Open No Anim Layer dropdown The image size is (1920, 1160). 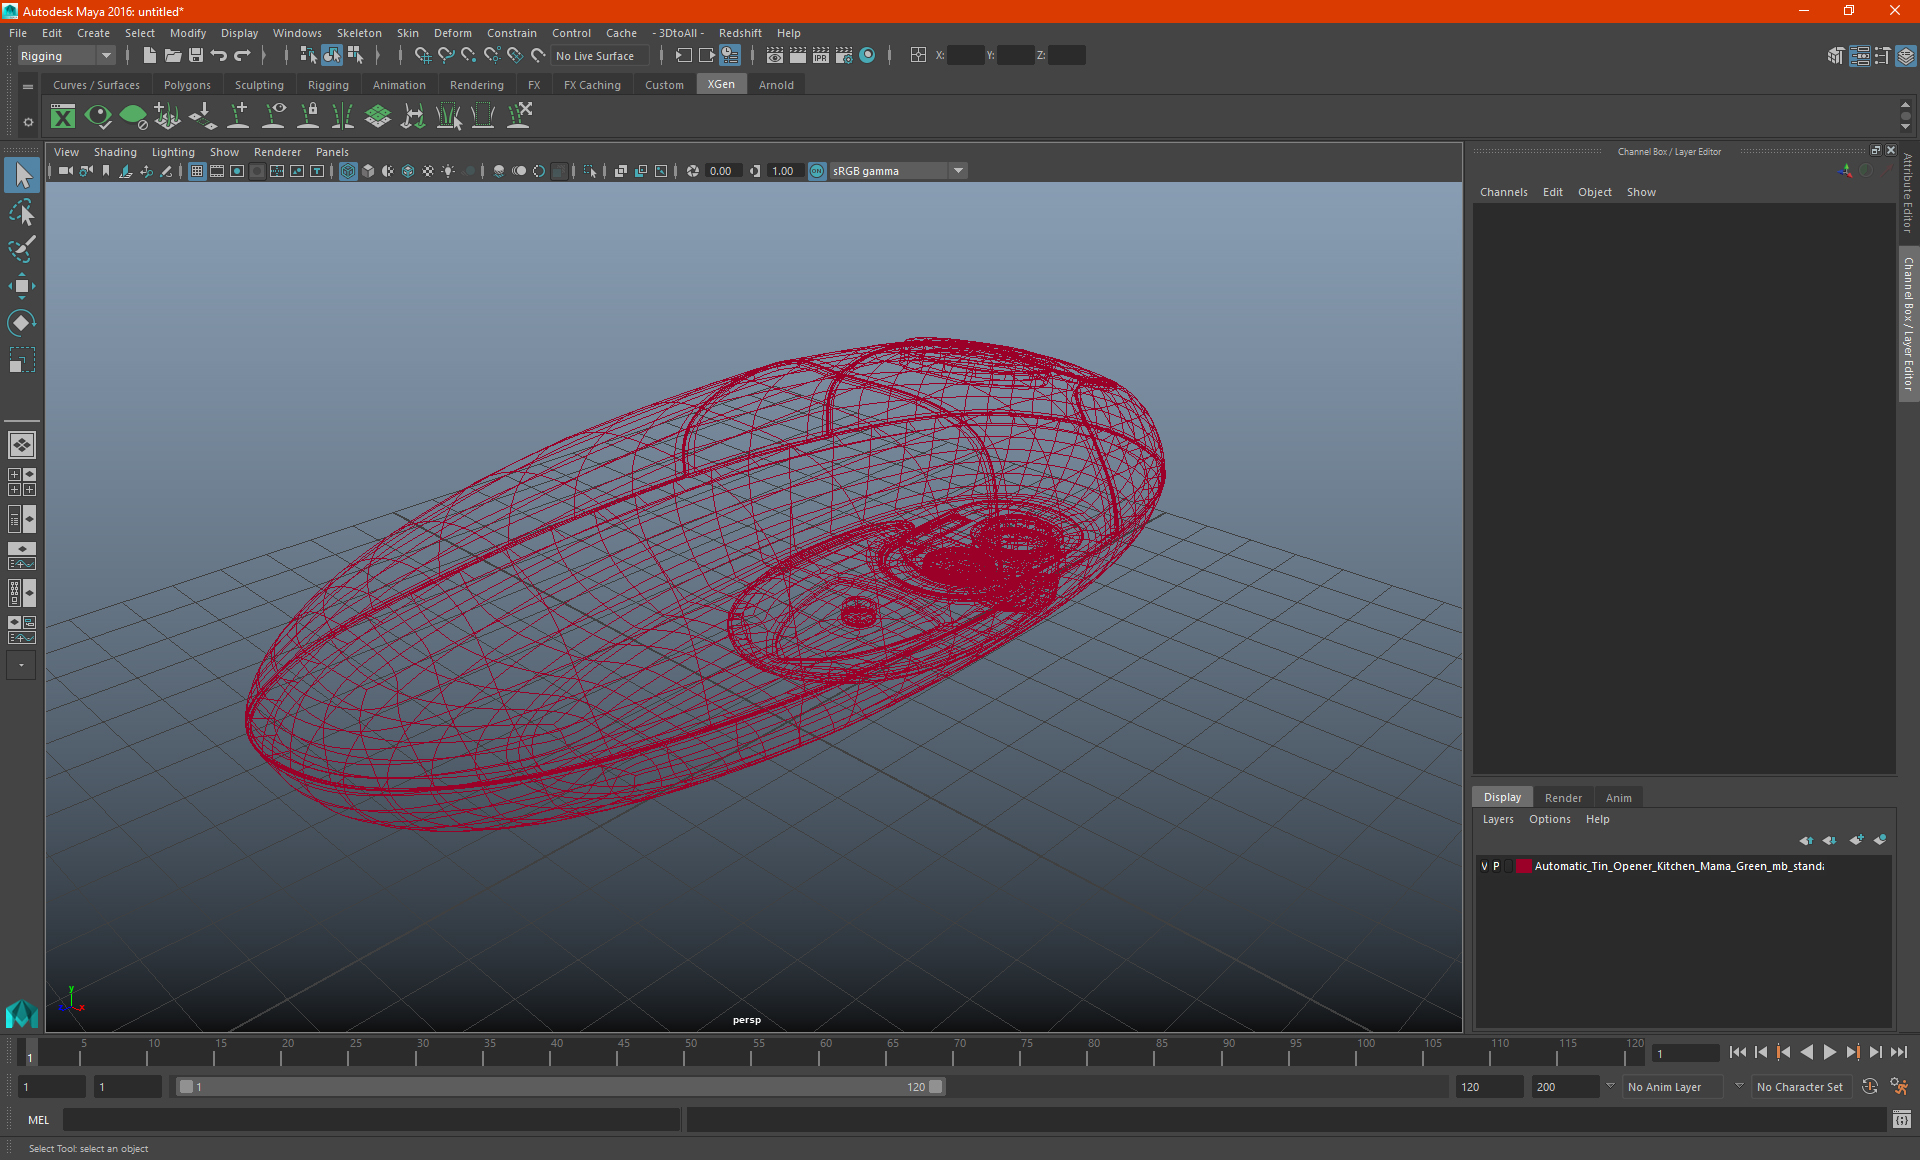coord(1673,1087)
